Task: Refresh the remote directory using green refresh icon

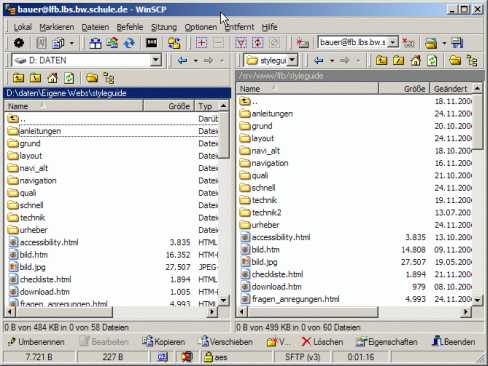Action: click(432, 60)
